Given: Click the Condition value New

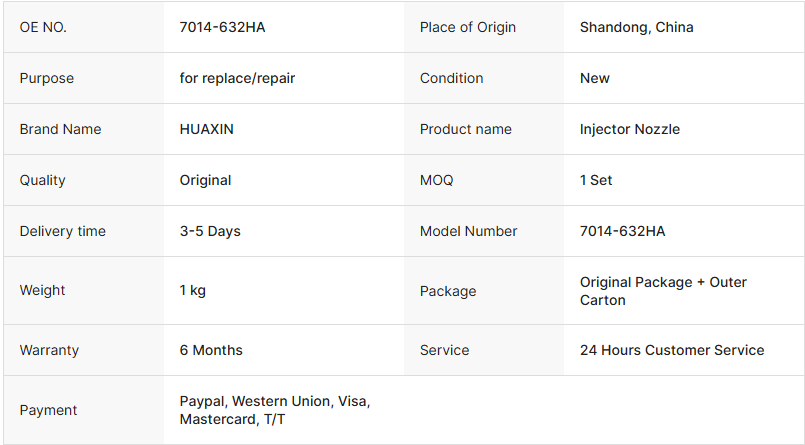Looking at the screenshot, I should [595, 78].
